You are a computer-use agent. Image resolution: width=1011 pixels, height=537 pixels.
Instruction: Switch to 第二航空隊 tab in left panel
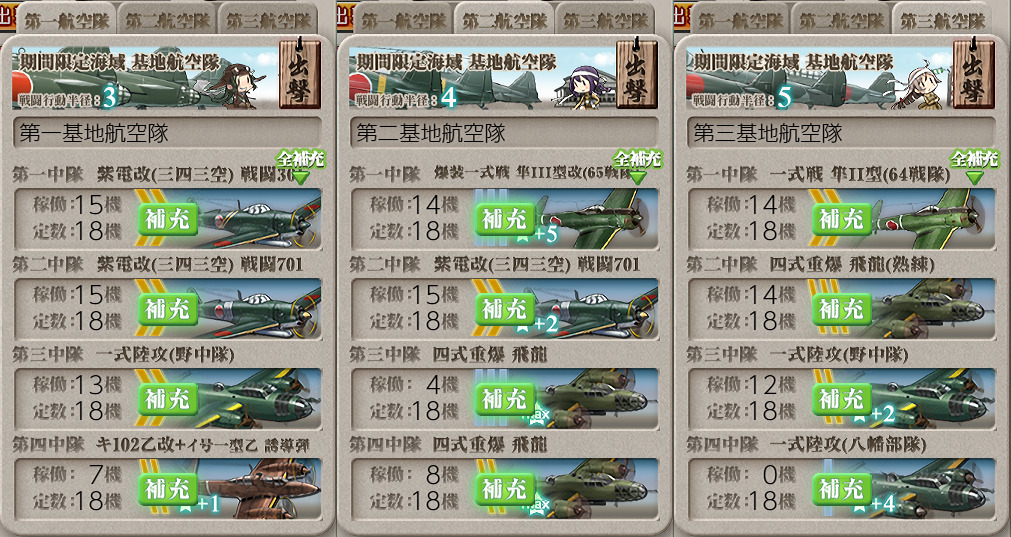168,21
